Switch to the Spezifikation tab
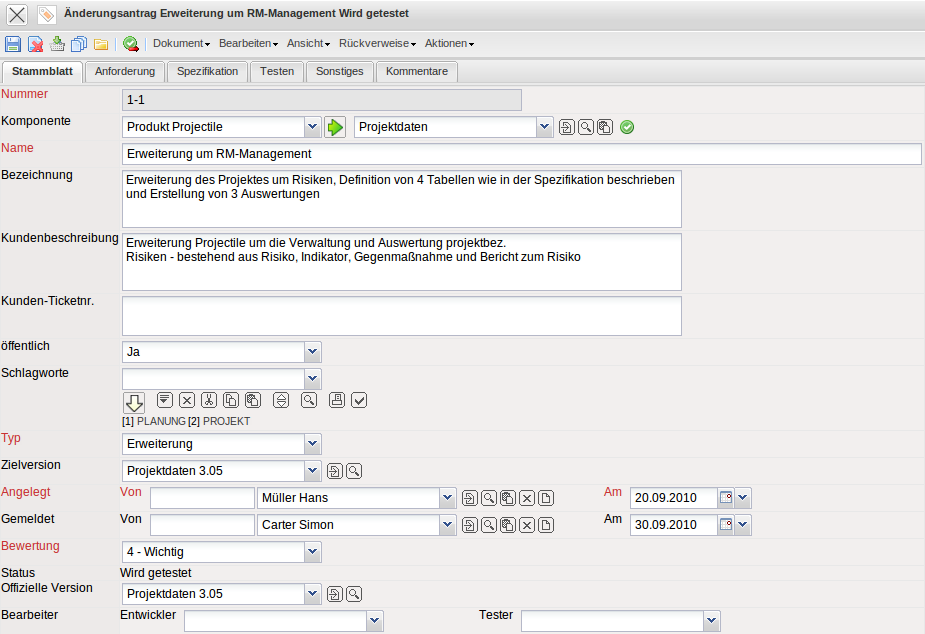 coord(207,72)
